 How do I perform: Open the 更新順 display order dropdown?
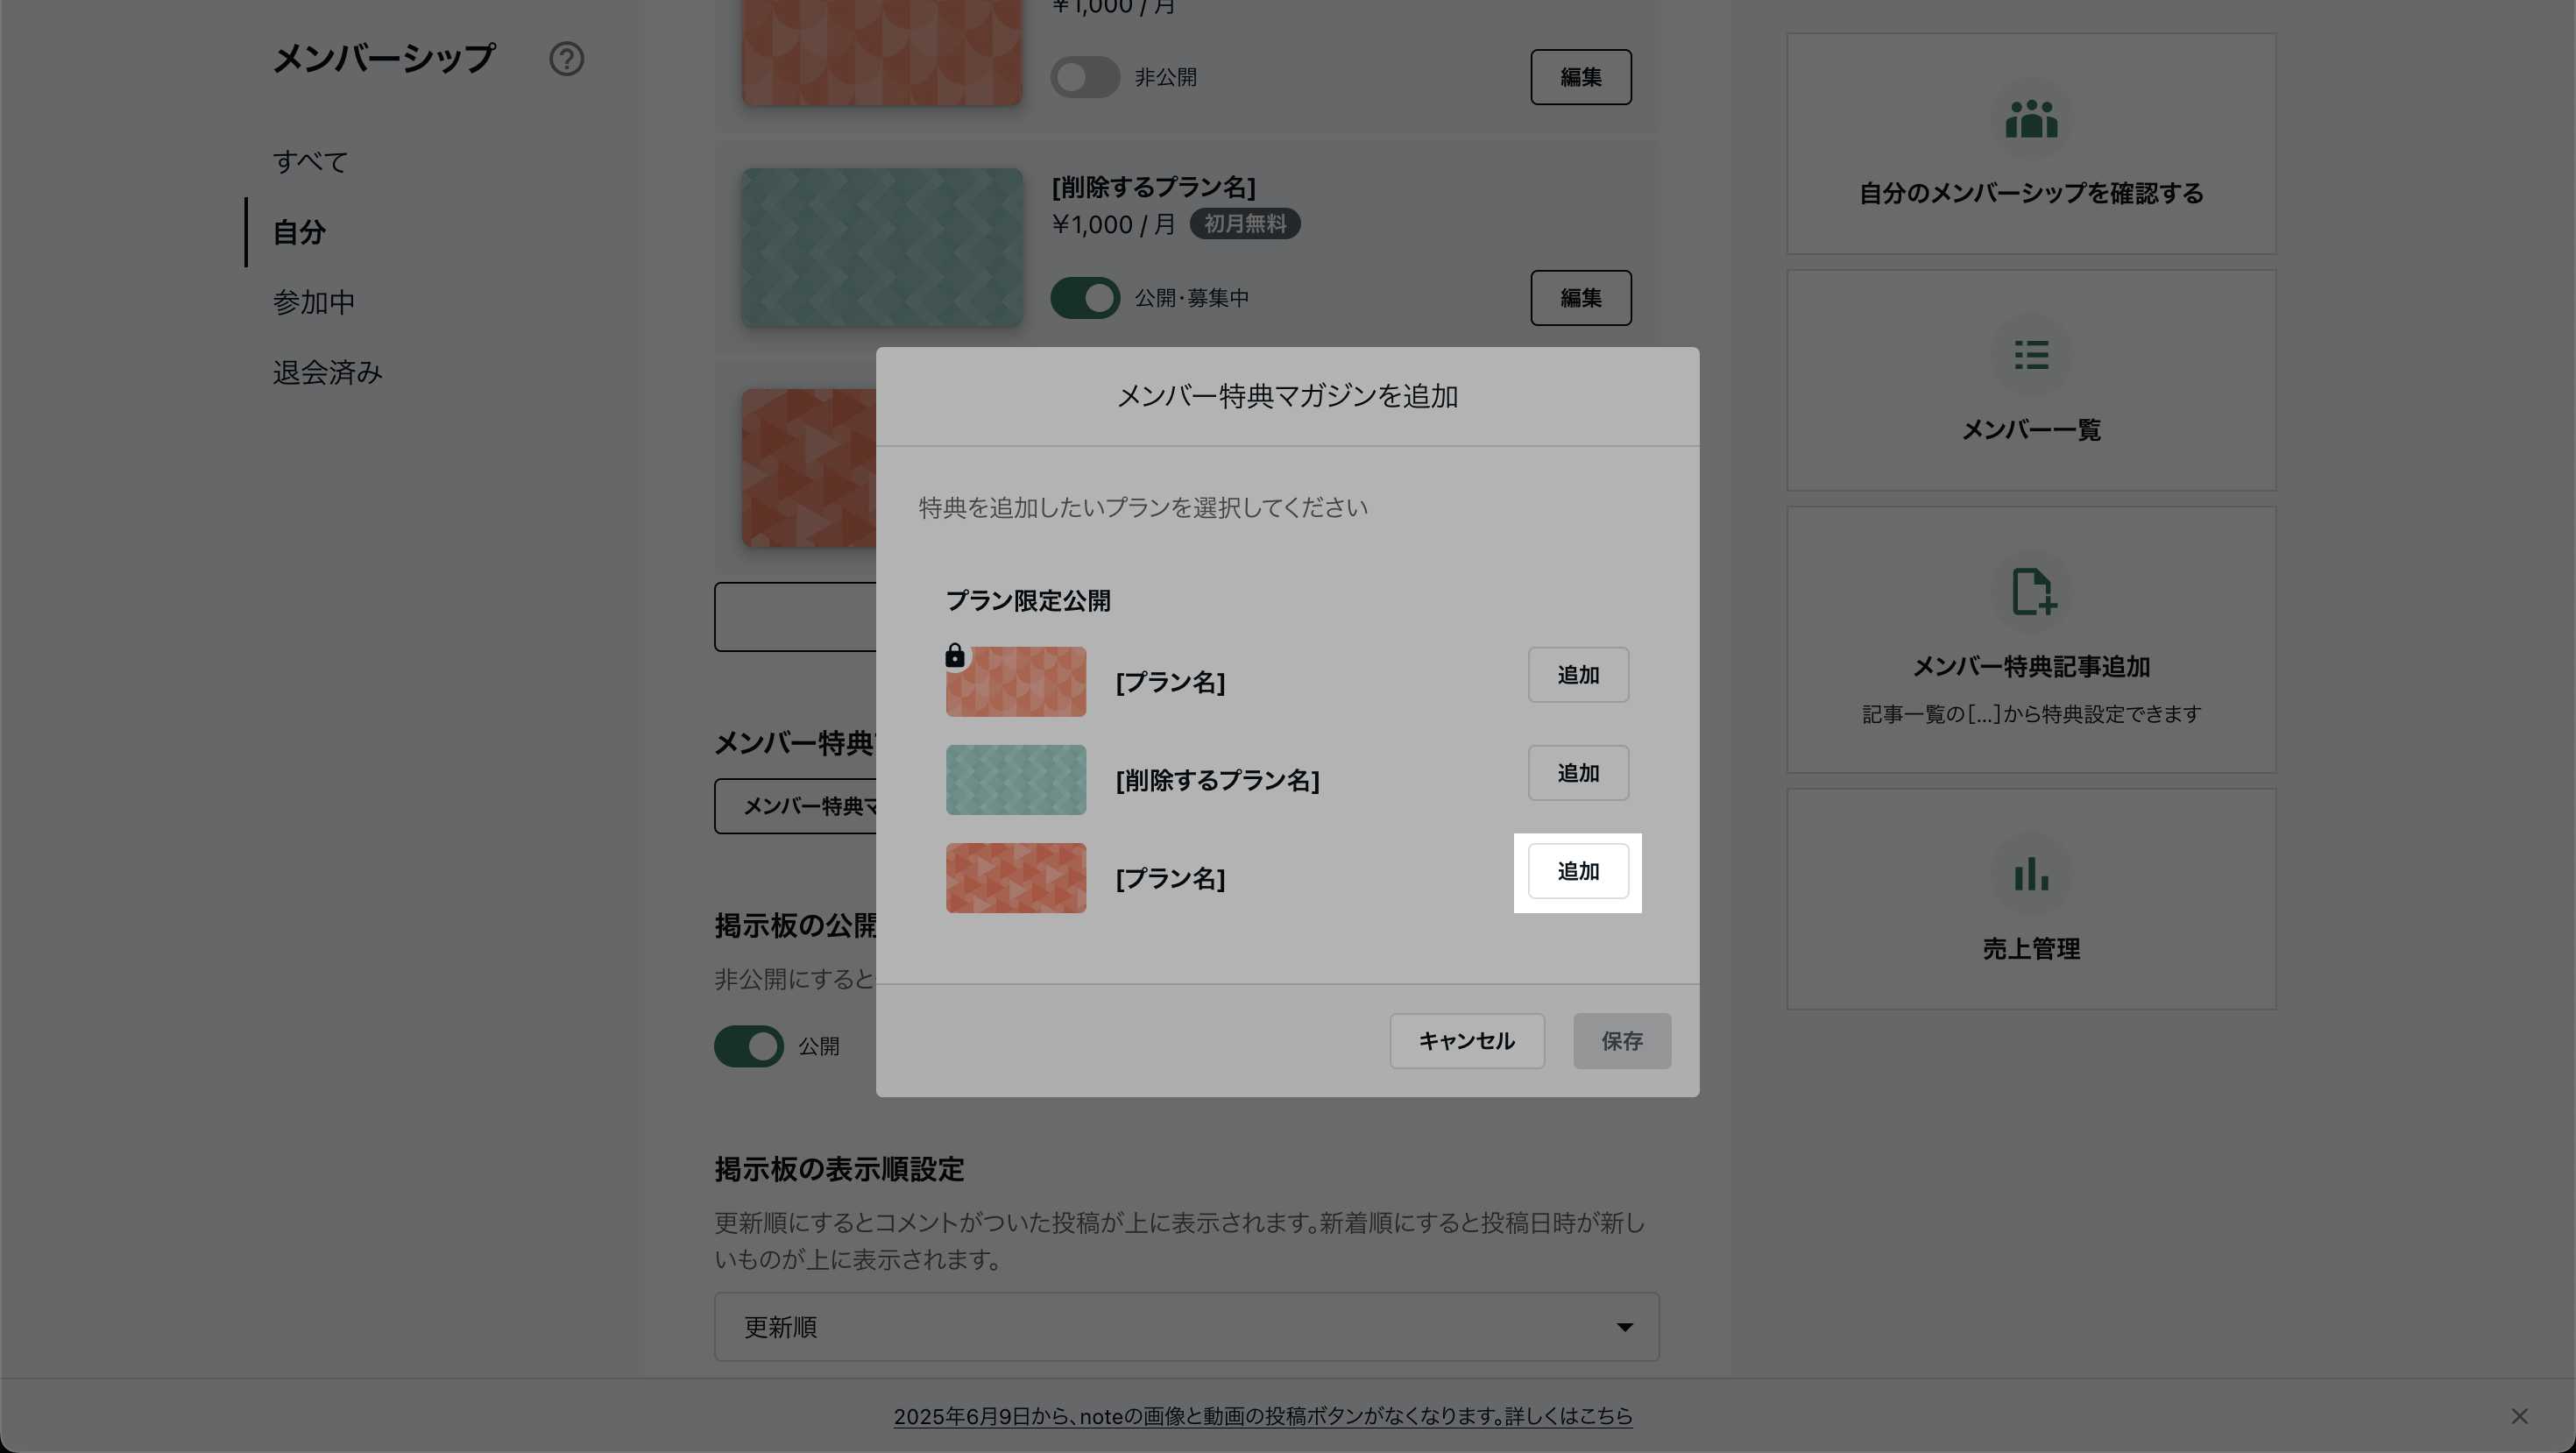tap(1187, 1327)
